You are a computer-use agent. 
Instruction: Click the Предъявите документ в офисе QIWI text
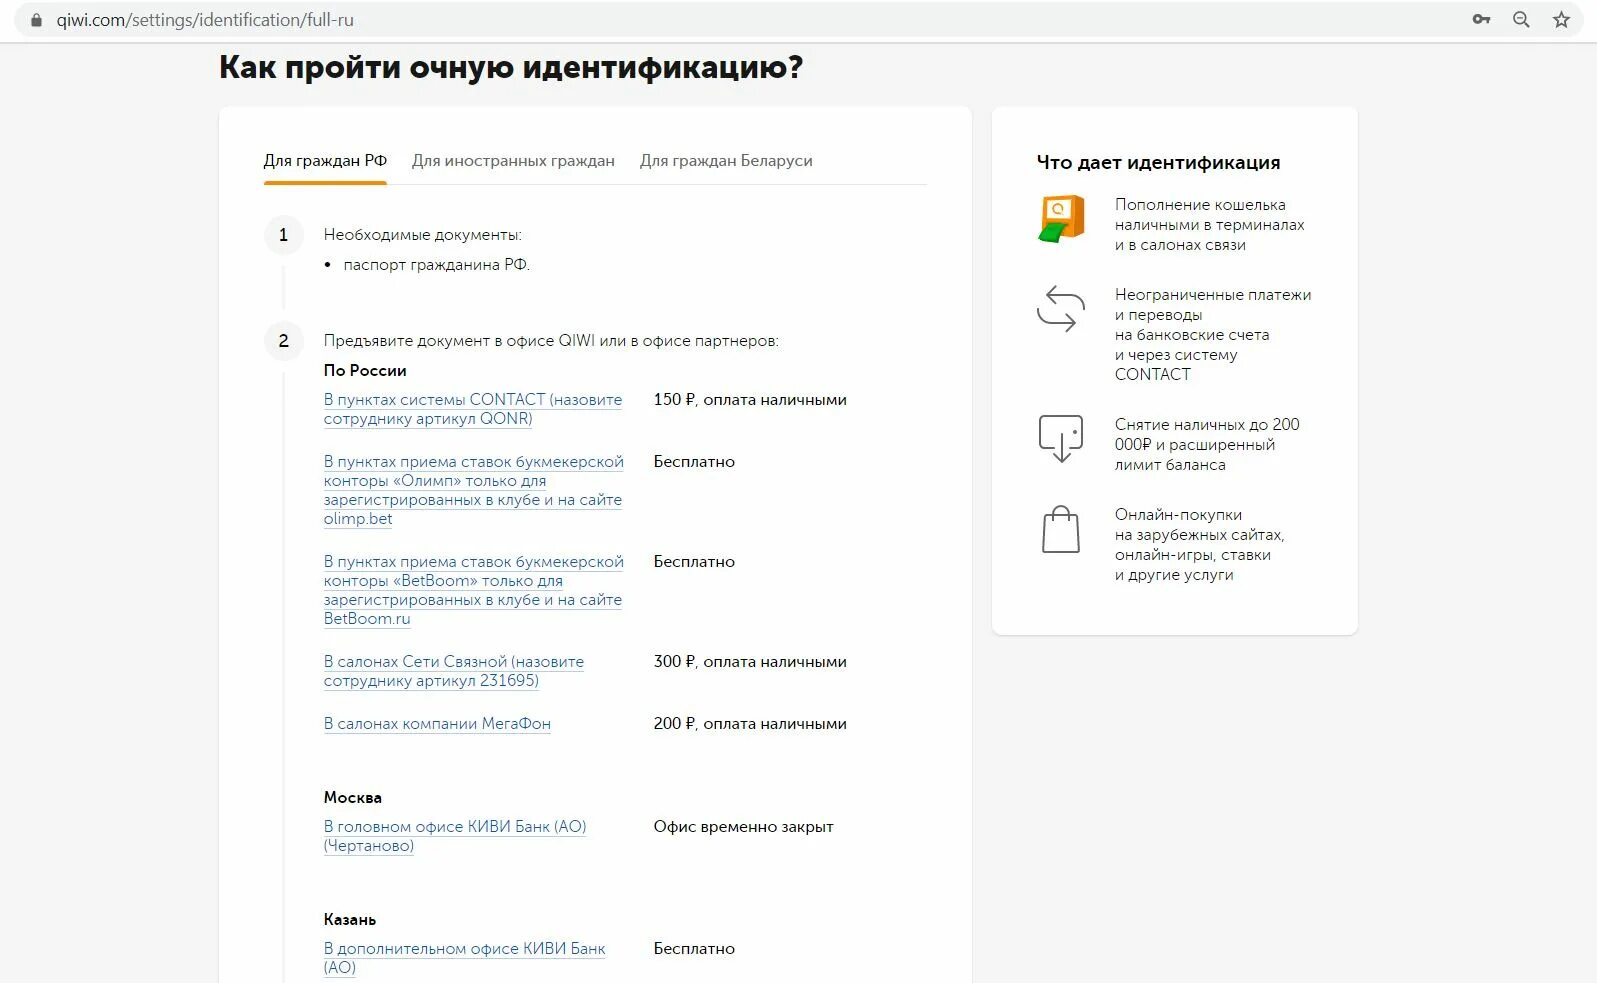coord(551,341)
